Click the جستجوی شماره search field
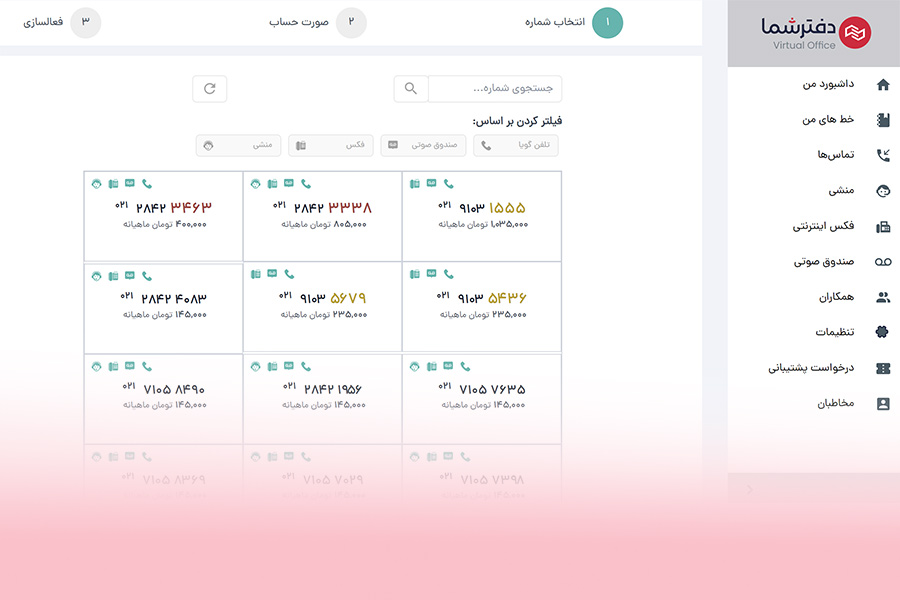The width and height of the screenshot is (900, 600). [495, 89]
